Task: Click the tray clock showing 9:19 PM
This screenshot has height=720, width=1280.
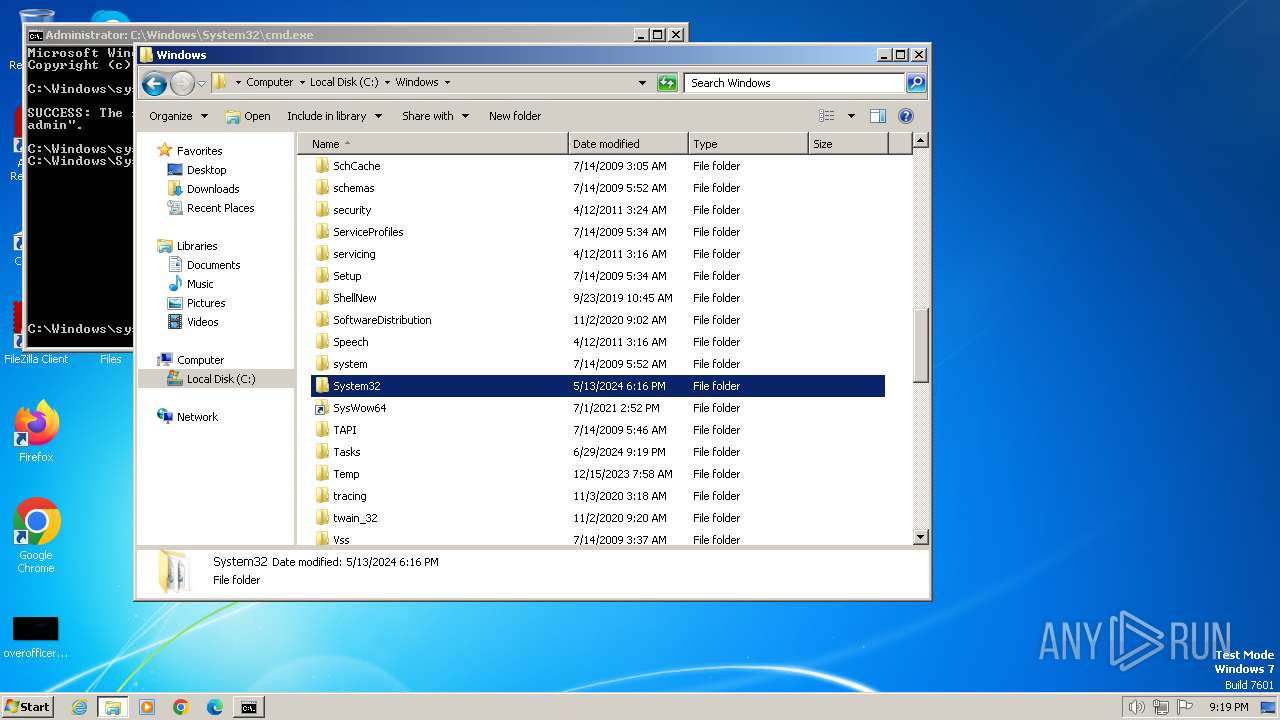Action: [1228, 707]
